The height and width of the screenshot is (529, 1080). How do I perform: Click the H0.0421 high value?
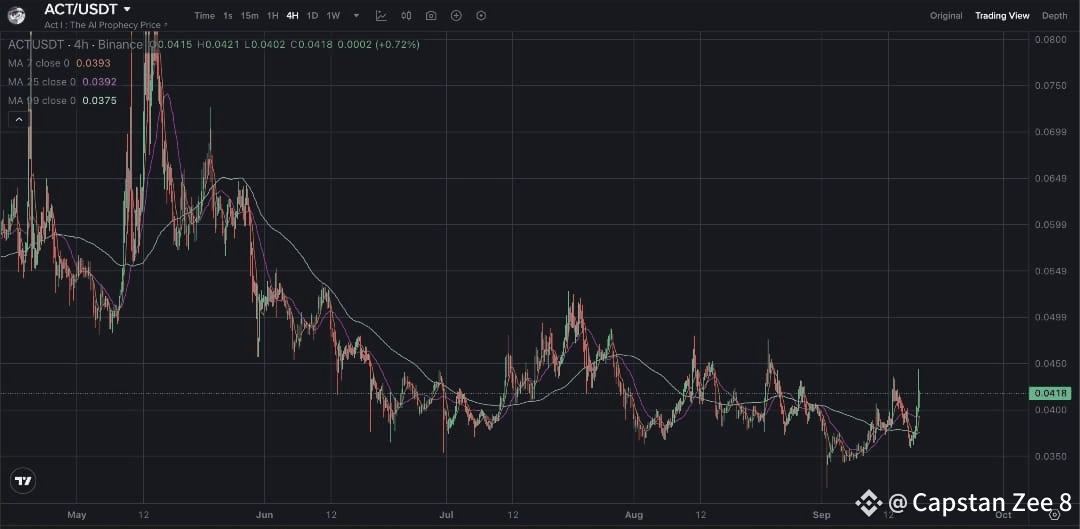tap(218, 45)
